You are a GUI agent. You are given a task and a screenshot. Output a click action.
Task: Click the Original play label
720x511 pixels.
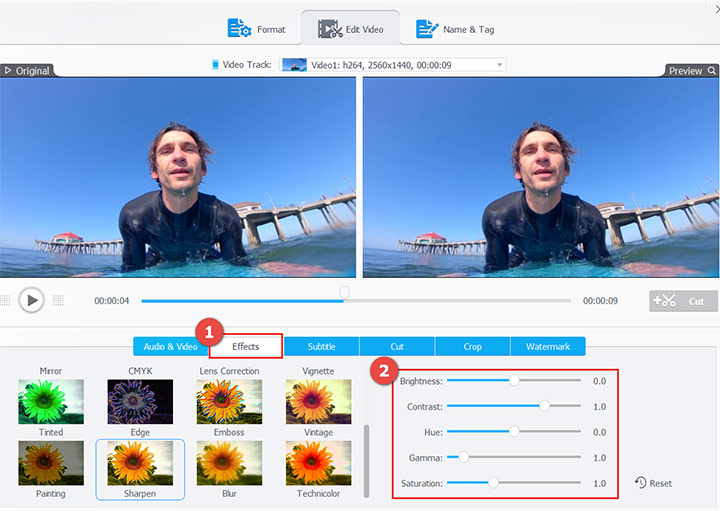point(27,71)
